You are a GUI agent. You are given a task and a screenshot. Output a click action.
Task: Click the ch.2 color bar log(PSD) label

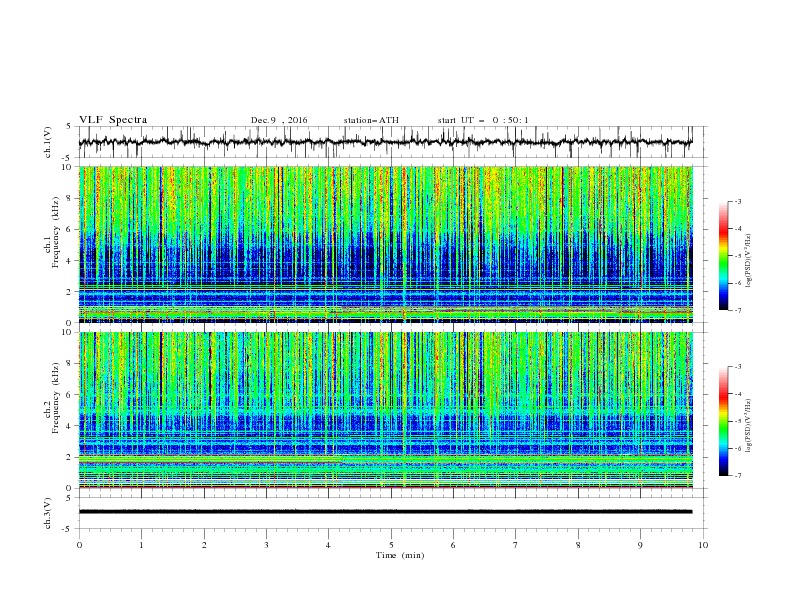click(x=749, y=426)
